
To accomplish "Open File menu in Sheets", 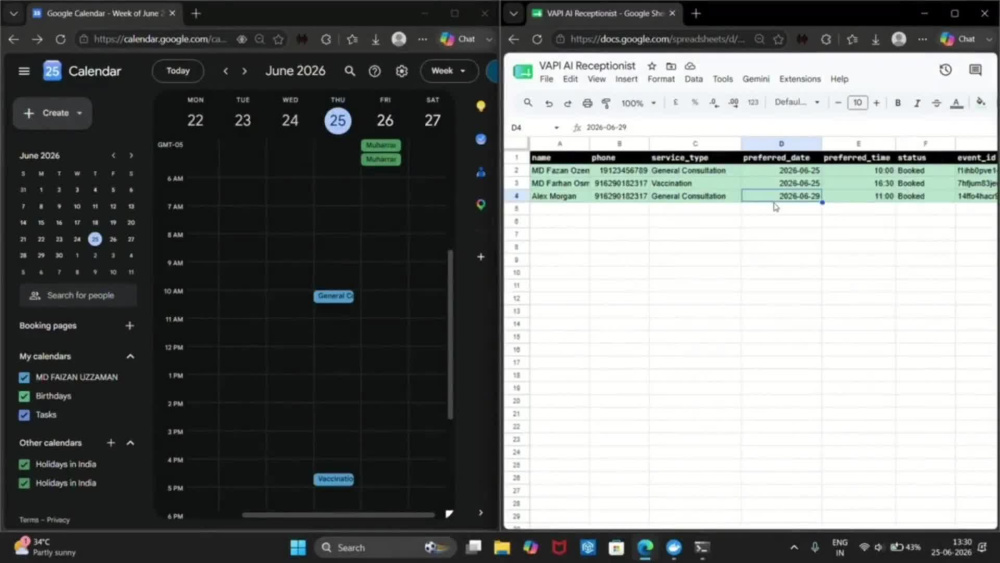I will coord(547,79).
